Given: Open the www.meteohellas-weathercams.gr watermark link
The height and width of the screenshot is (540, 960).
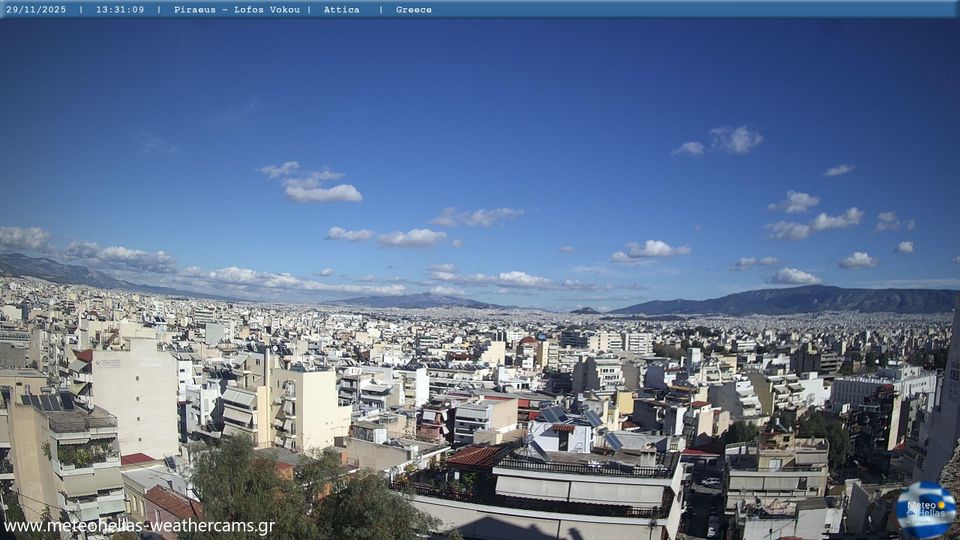Looking at the screenshot, I should tap(139, 526).
